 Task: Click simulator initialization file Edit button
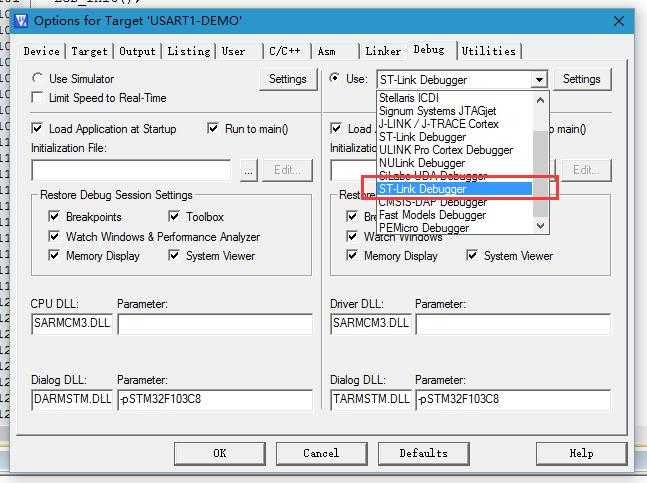click(288, 170)
